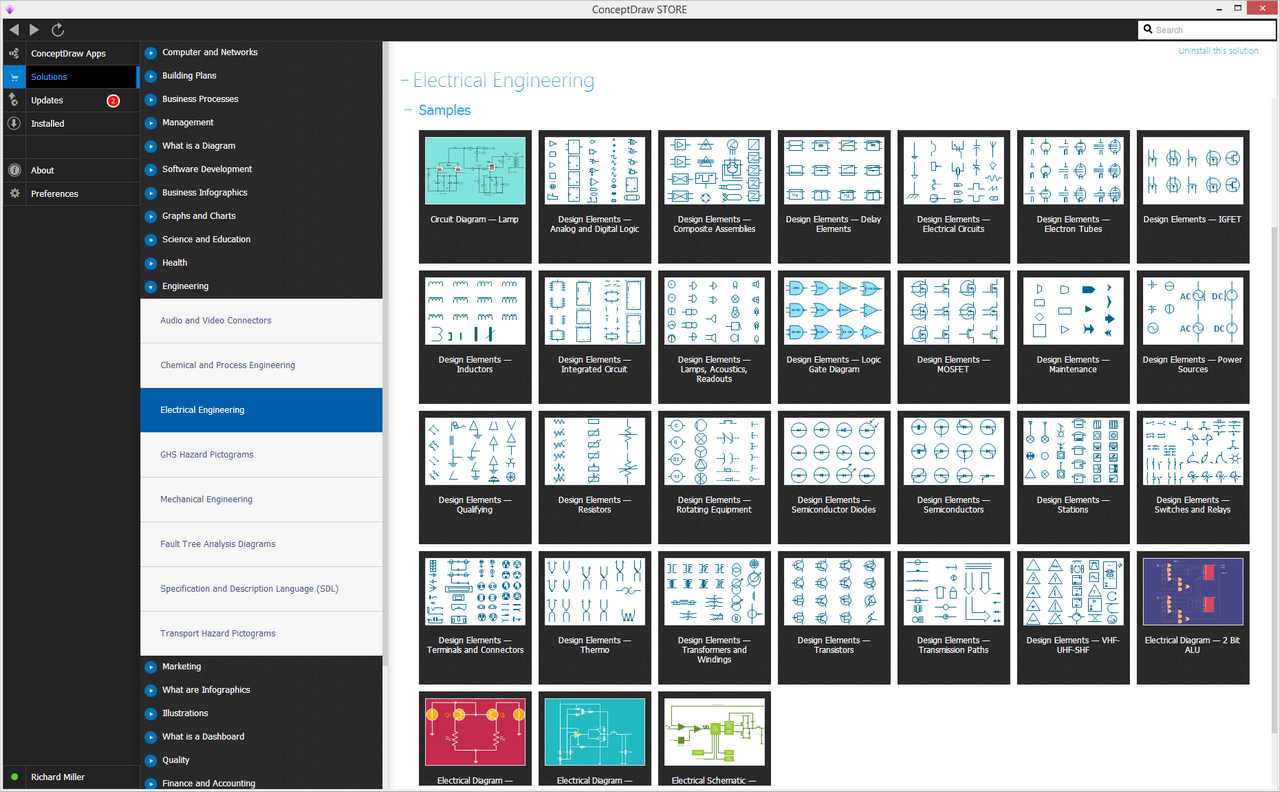Open Specification and Description Language (SDL) solution

[x=261, y=589]
